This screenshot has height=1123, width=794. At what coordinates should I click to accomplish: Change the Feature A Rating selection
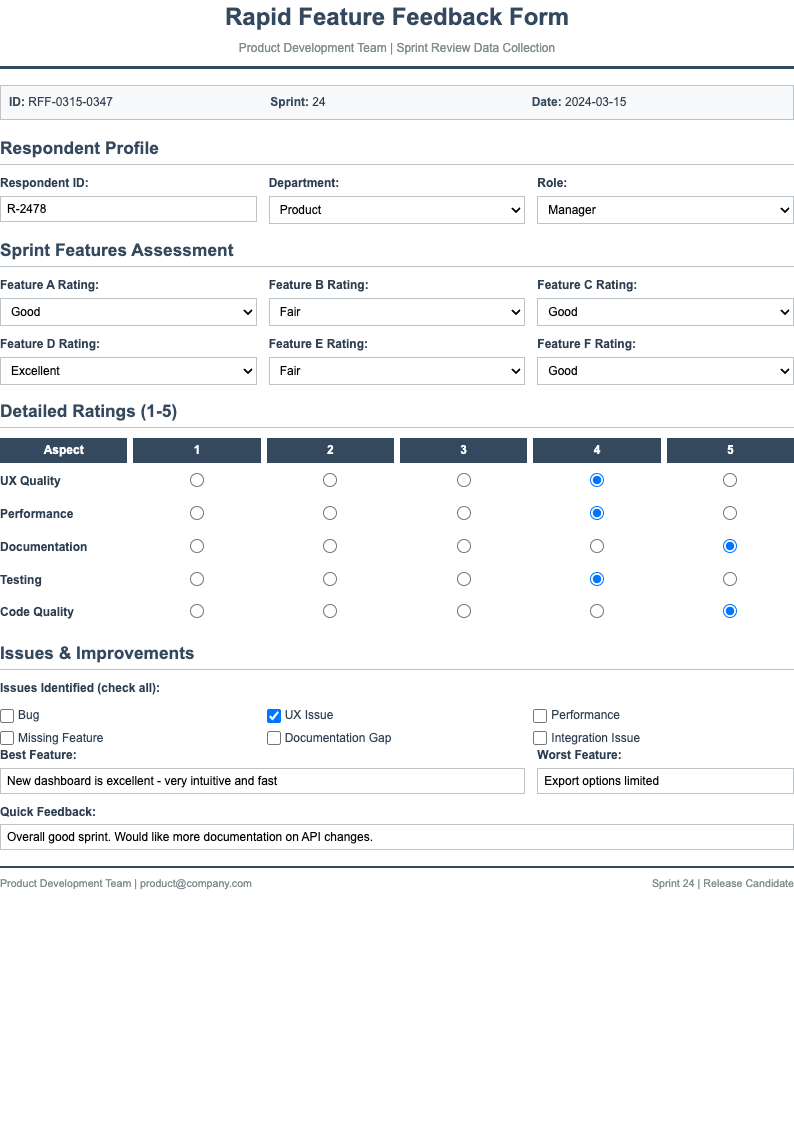(128, 312)
